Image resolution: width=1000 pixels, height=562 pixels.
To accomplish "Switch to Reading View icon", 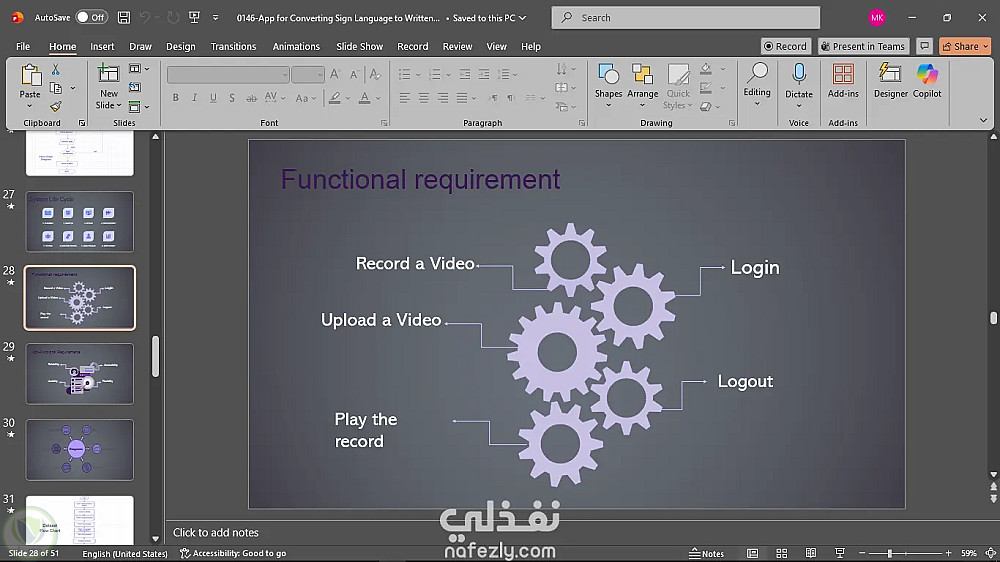I will pos(811,553).
